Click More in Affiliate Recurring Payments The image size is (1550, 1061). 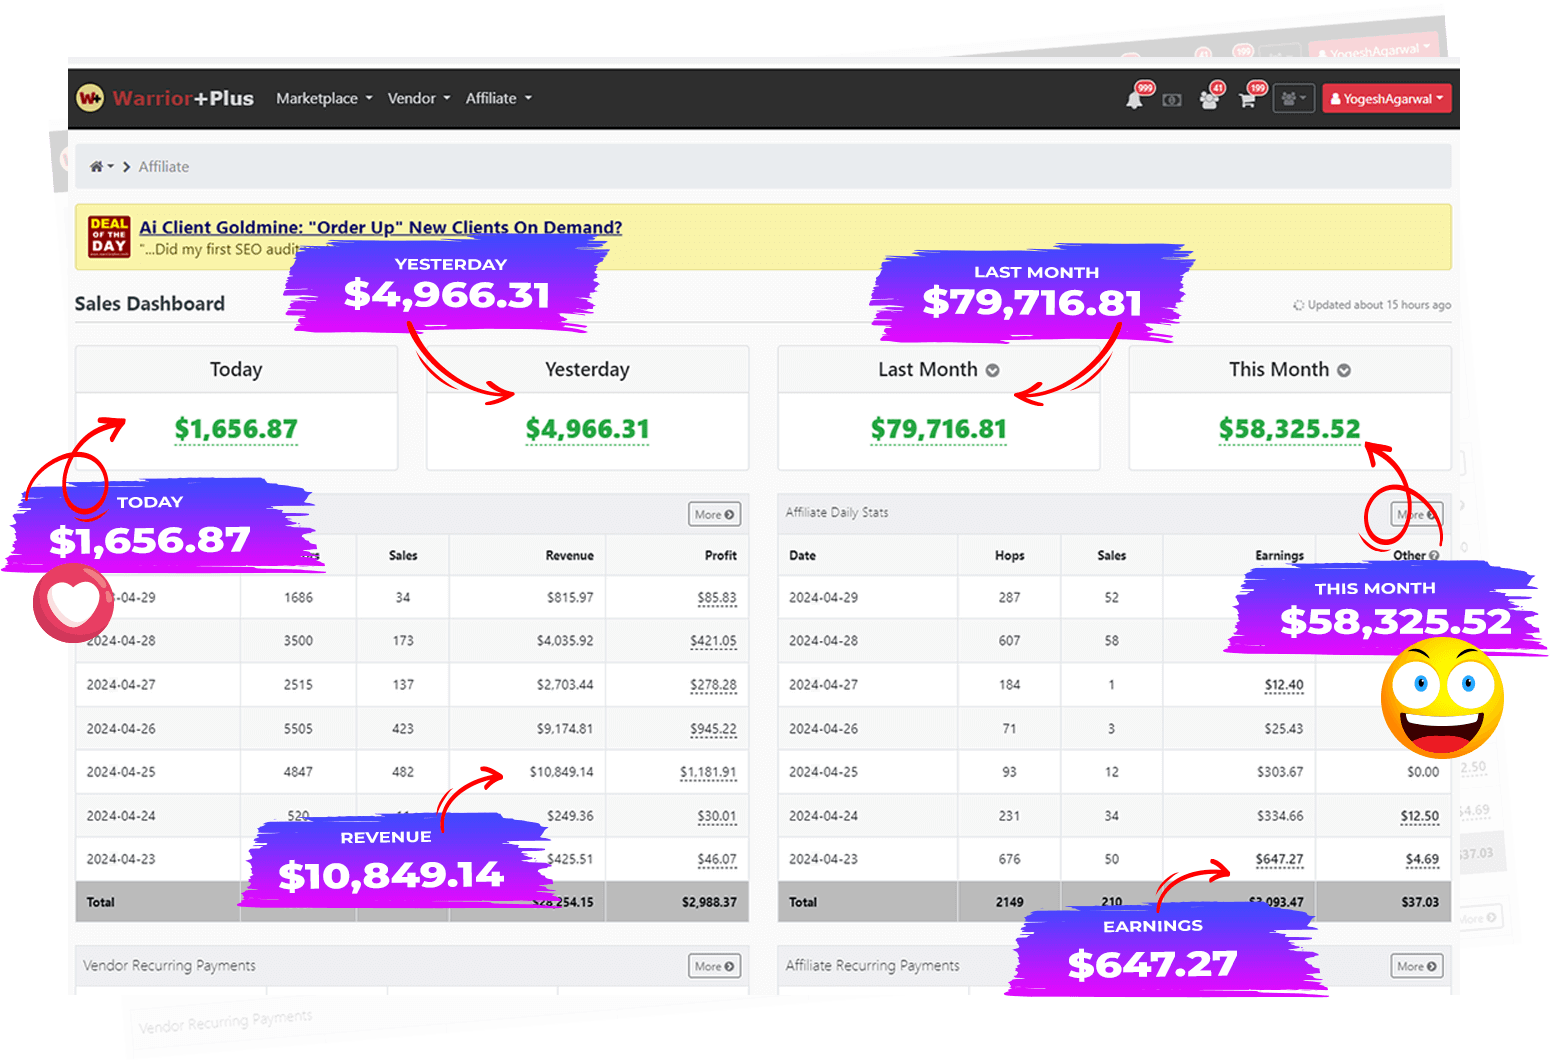click(1416, 966)
